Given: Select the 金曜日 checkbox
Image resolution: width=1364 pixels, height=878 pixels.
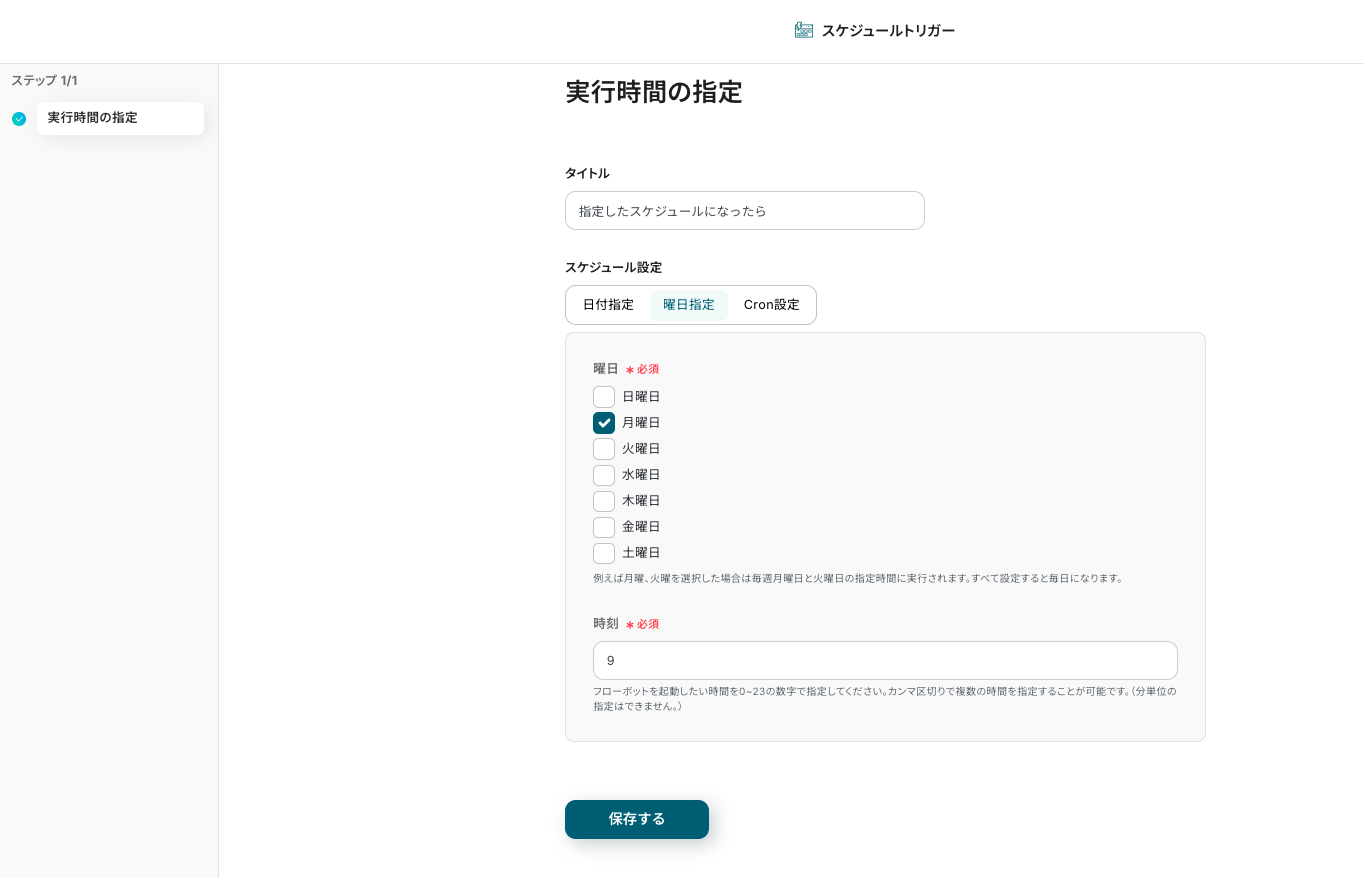Looking at the screenshot, I should click(x=604, y=527).
